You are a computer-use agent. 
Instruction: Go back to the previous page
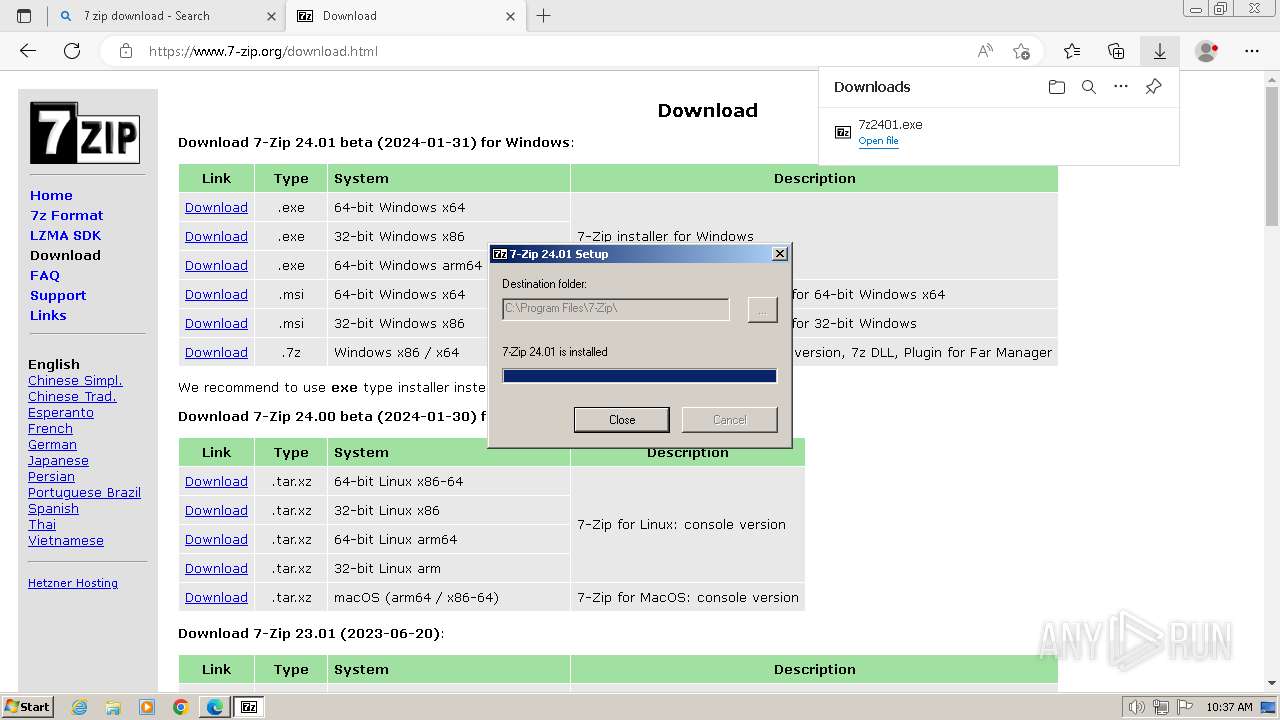(x=28, y=51)
